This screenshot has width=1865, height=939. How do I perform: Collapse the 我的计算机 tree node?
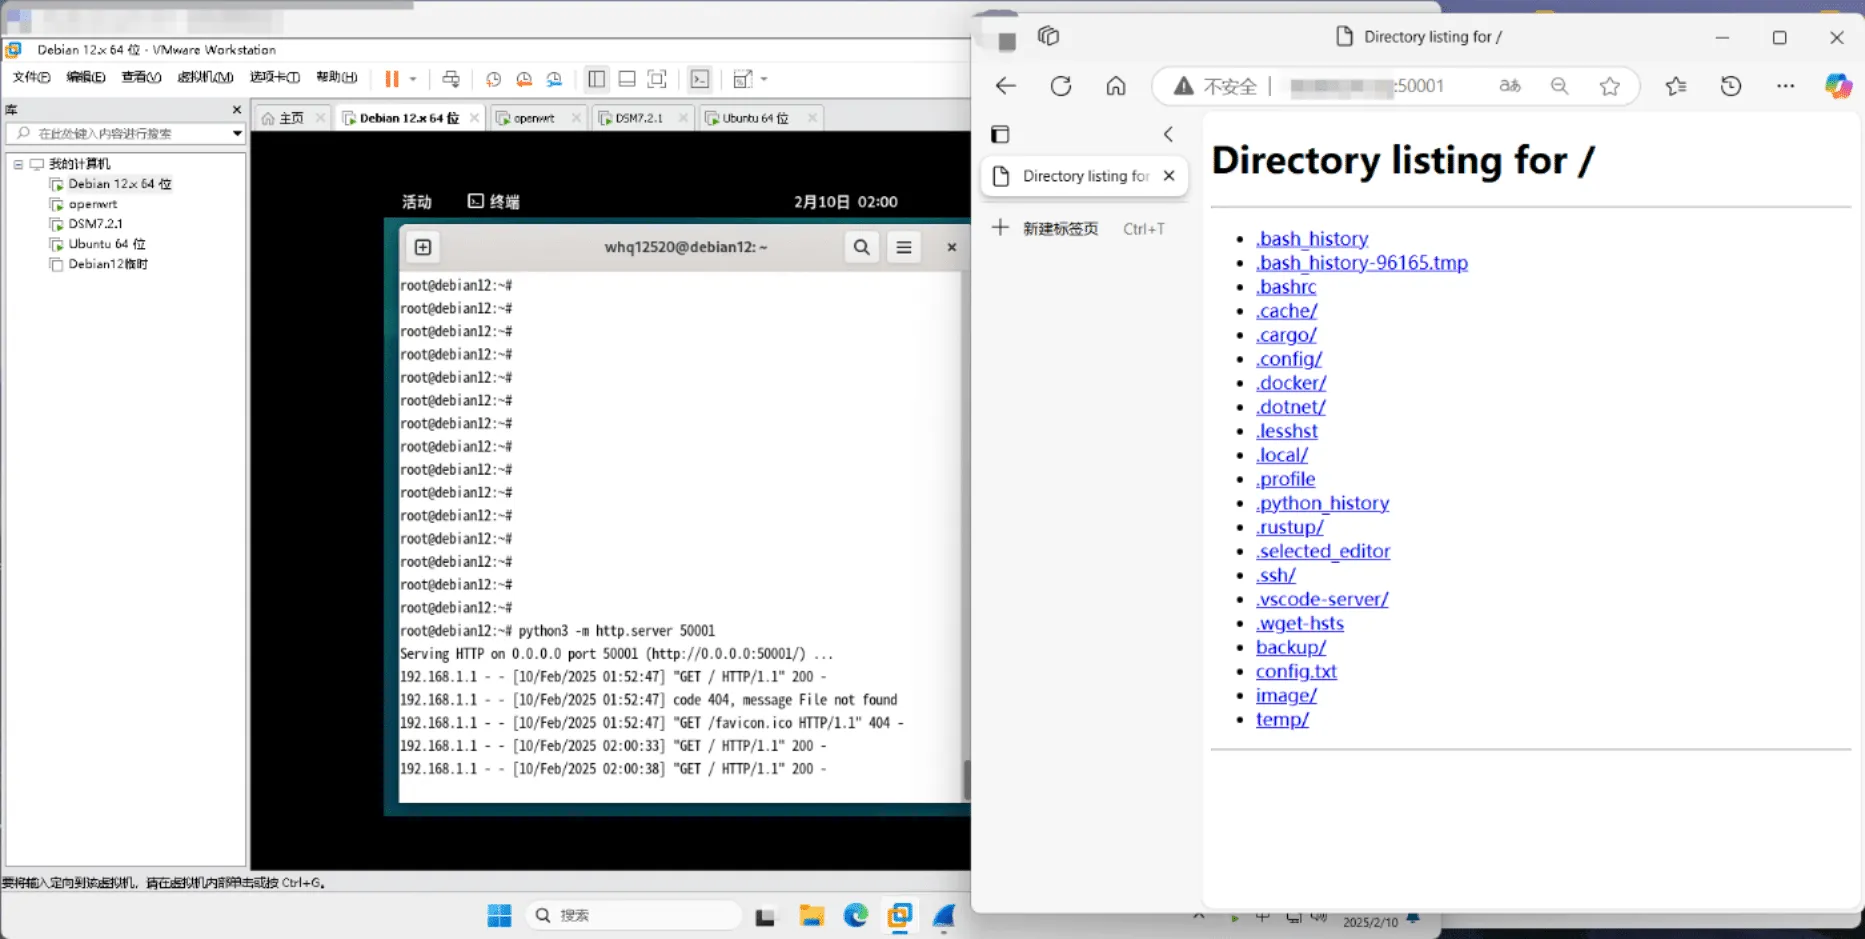[18, 164]
